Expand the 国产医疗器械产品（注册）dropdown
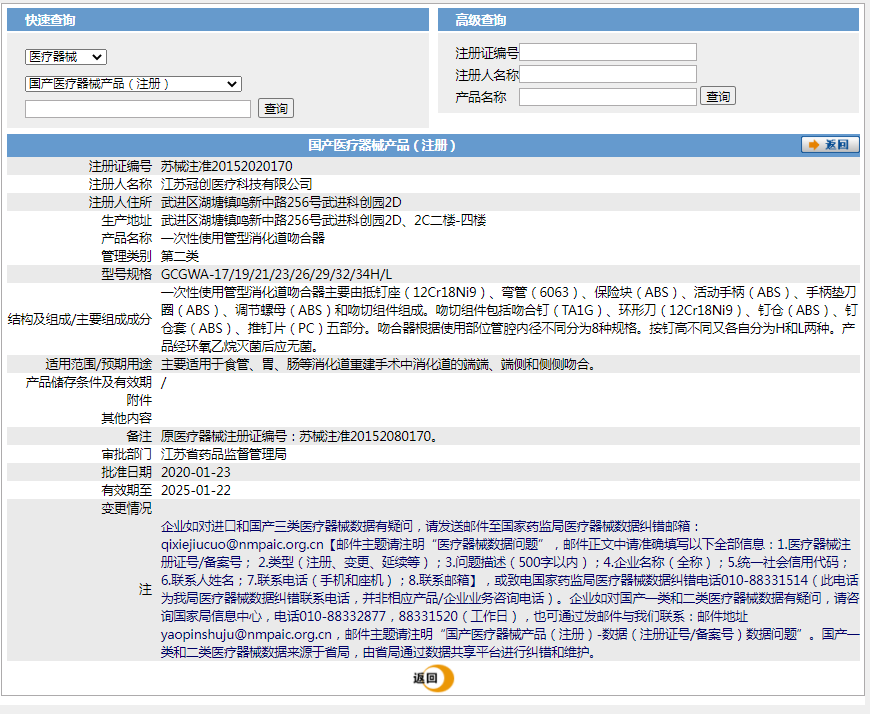 [133, 84]
